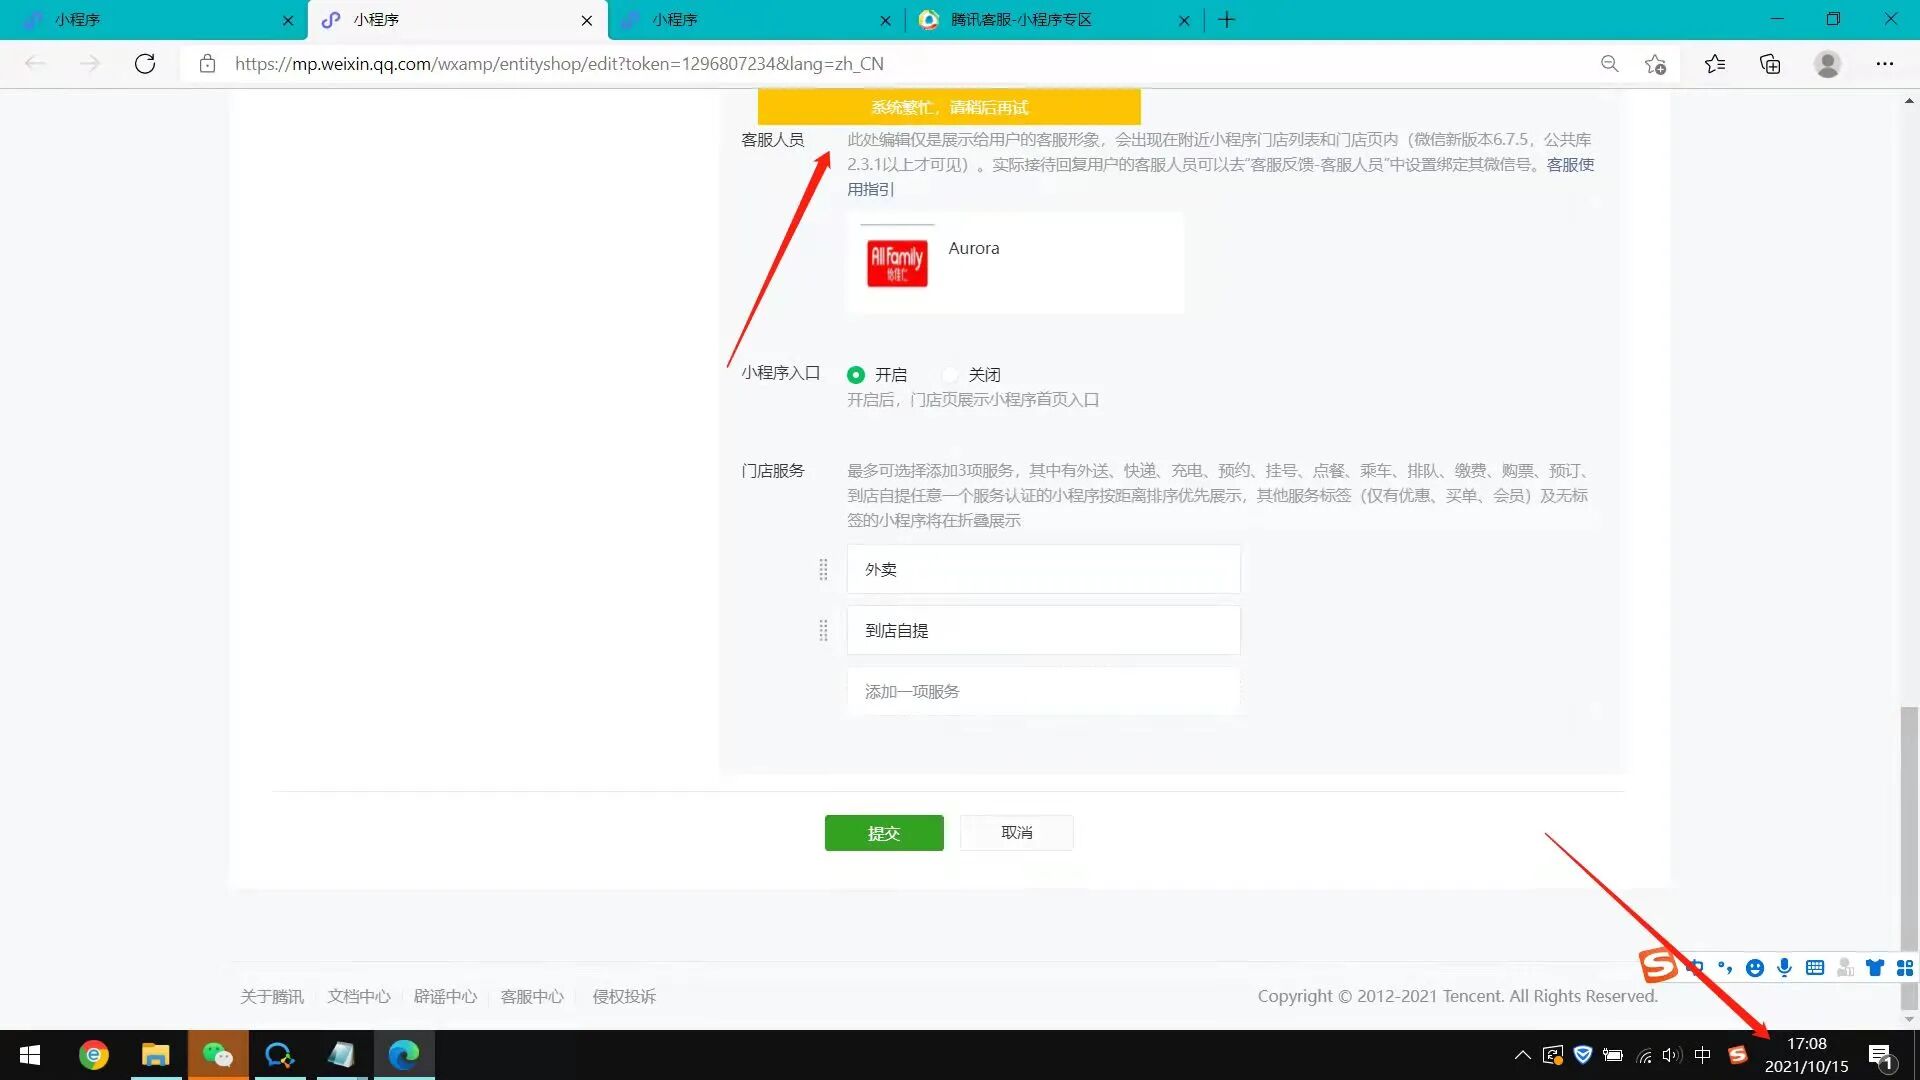
Task: Click the browser refresh icon
Action: click(145, 64)
